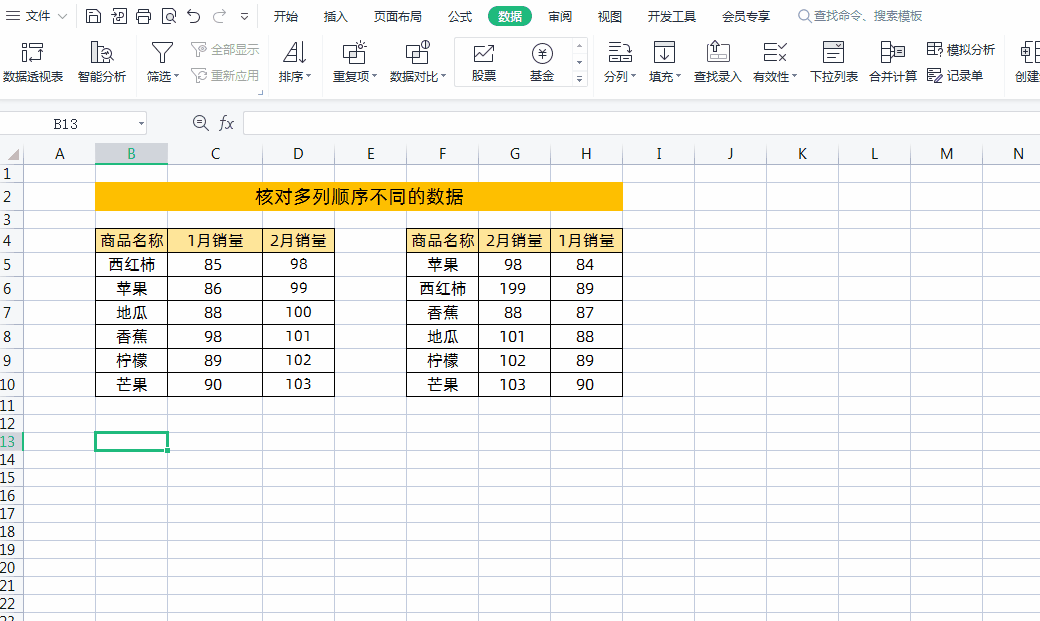Click the left table's 1月销量 header cell
Image resolution: width=1040 pixels, height=621 pixels.
[215, 240]
